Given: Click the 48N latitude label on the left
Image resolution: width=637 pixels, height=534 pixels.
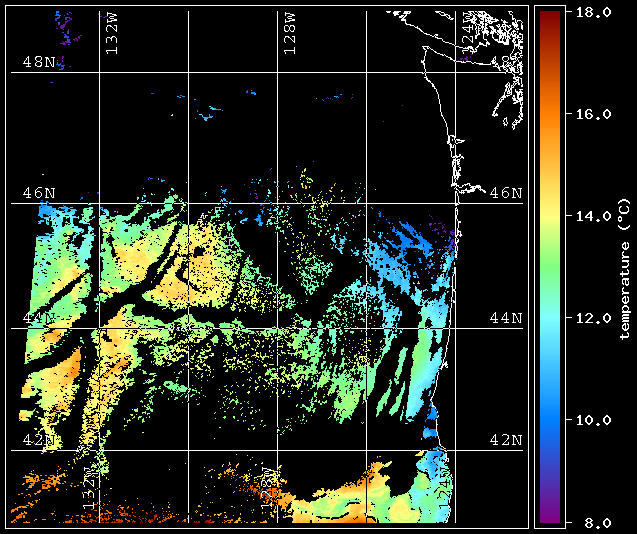Looking at the screenshot, I should point(39,62).
